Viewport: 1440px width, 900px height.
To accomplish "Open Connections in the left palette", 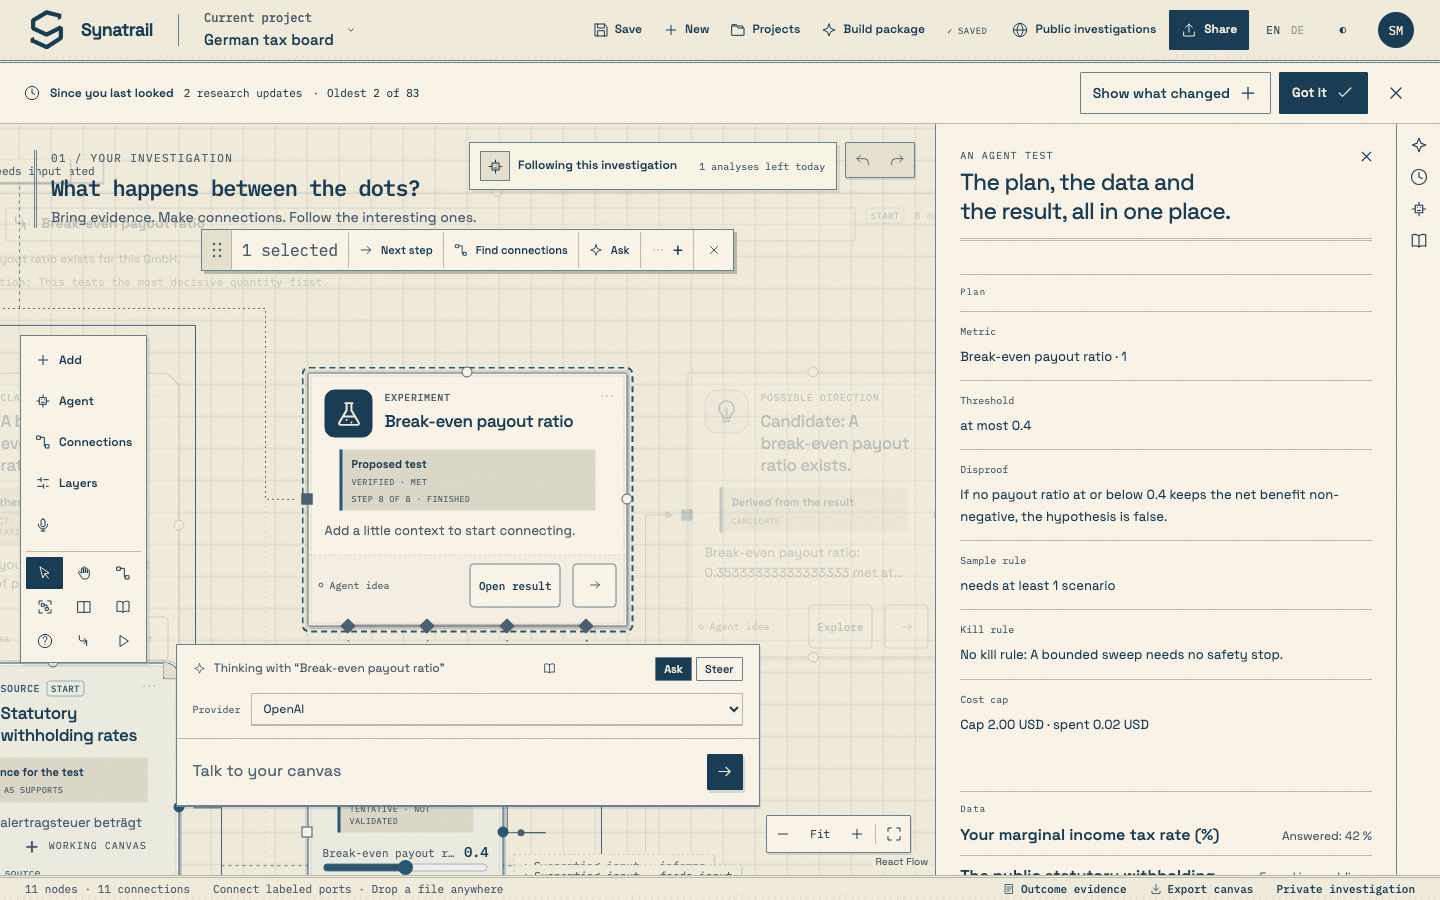I will [x=84, y=442].
